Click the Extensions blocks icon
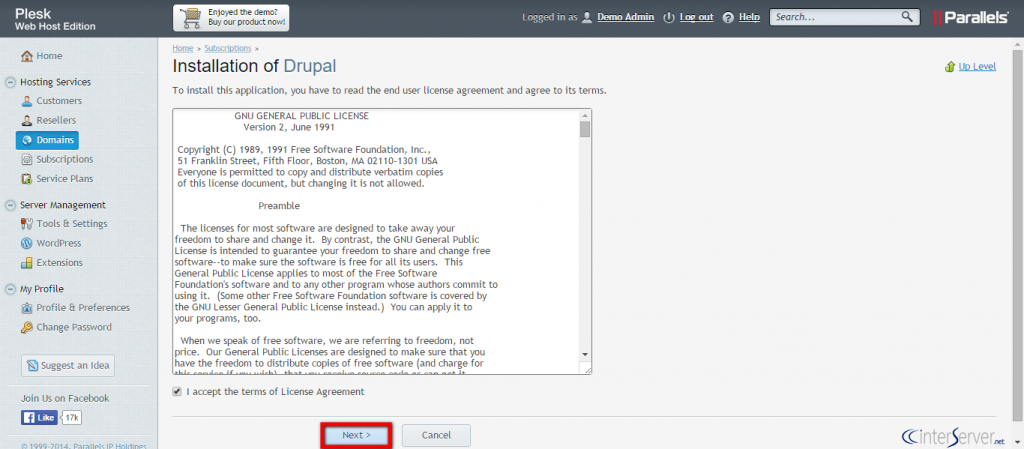Viewport: 1024px width, 449px height. click(x=27, y=263)
